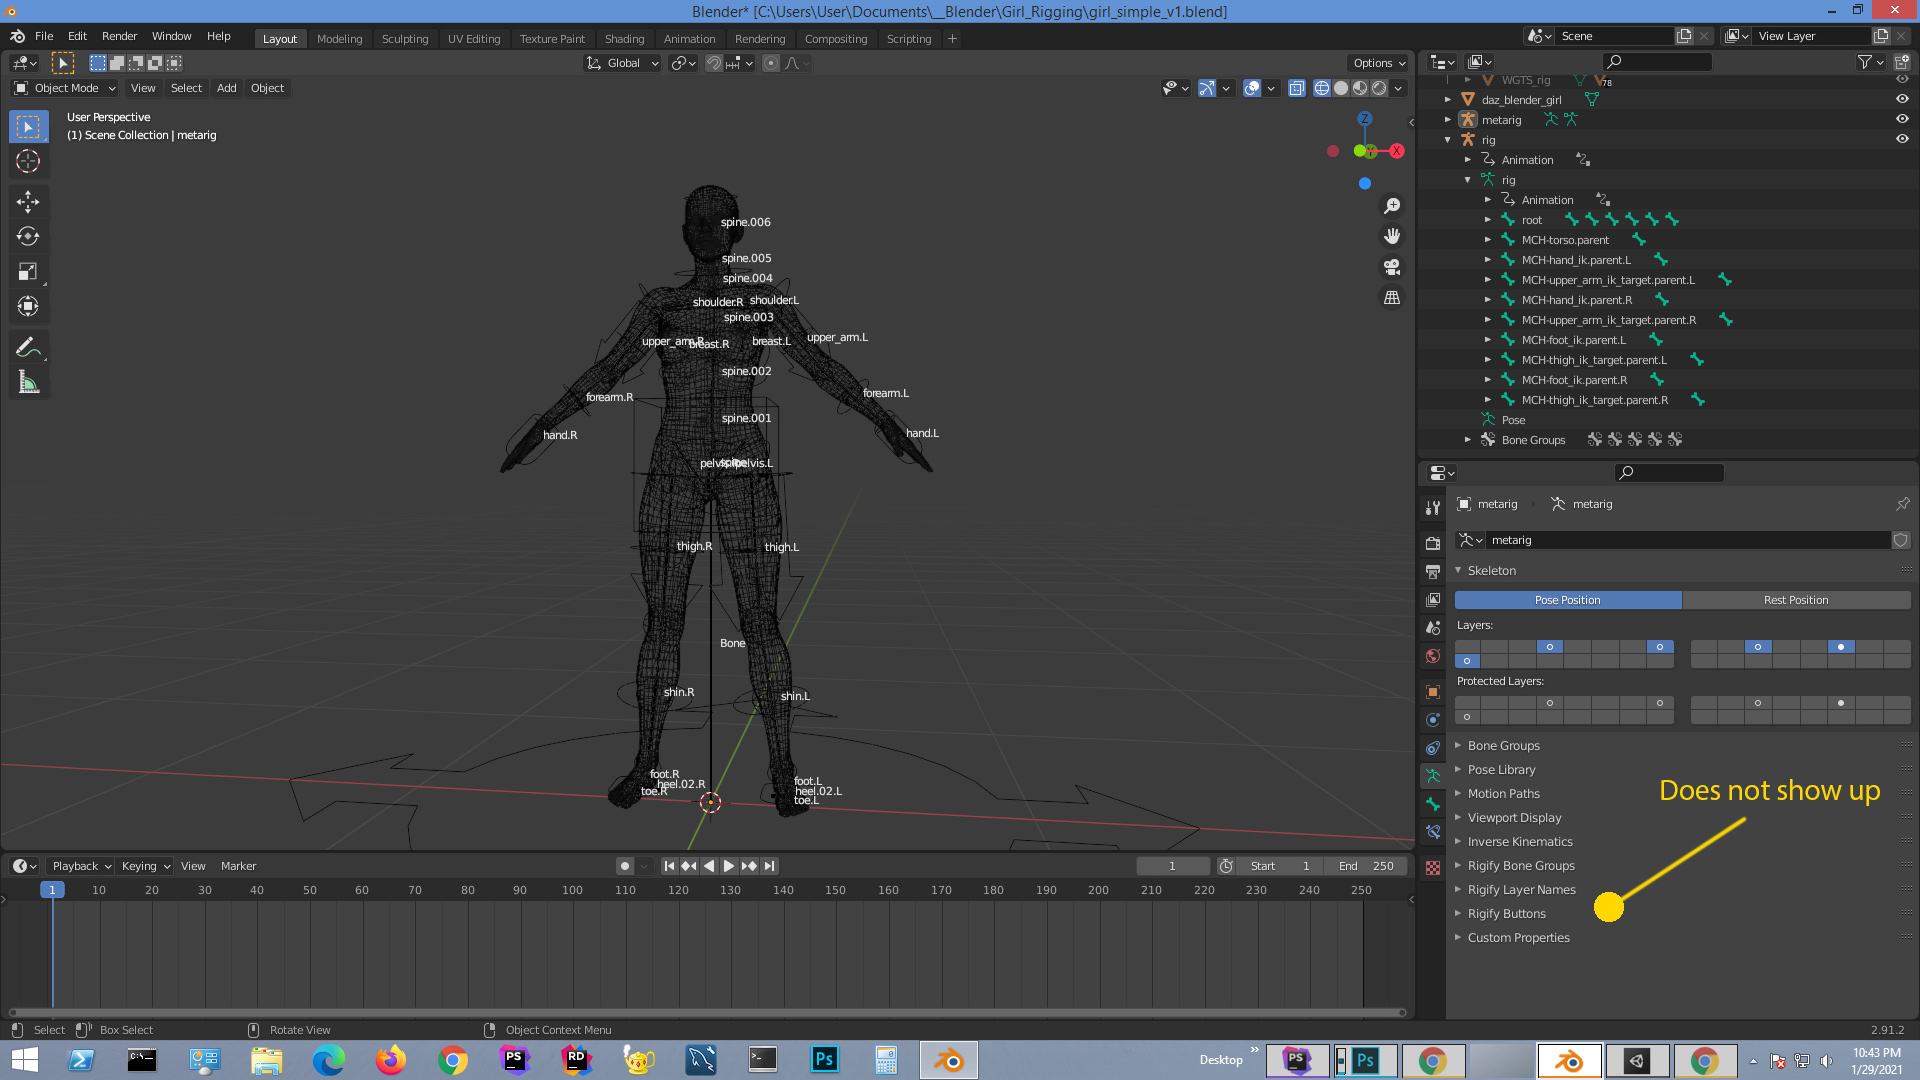Pin the properties editor context
This screenshot has width=1920, height=1080.
tap(1902, 504)
